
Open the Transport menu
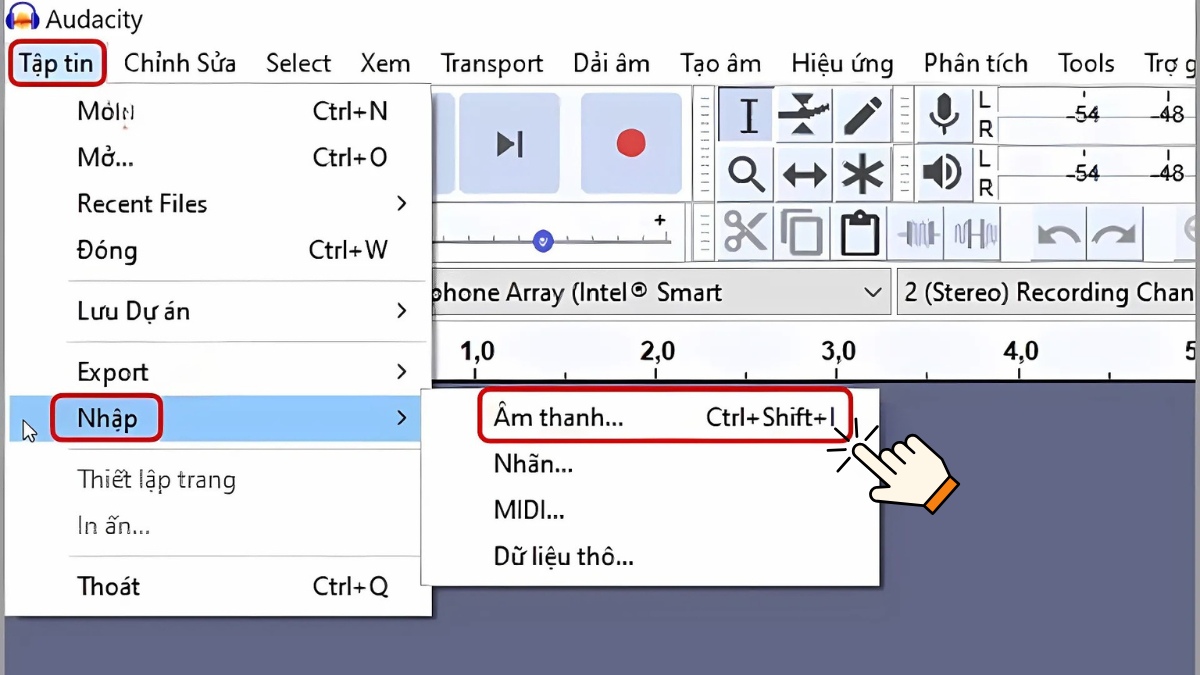(x=492, y=64)
